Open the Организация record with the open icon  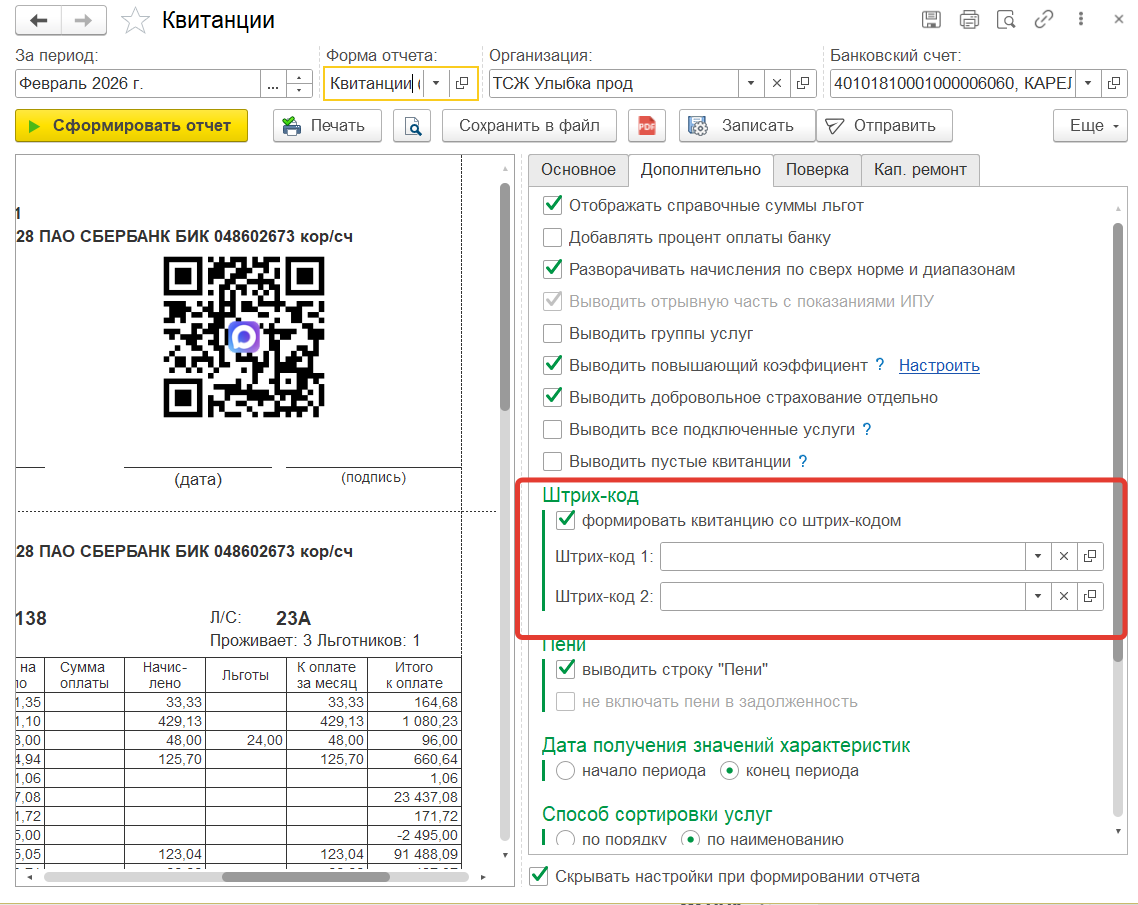point(803,84)
